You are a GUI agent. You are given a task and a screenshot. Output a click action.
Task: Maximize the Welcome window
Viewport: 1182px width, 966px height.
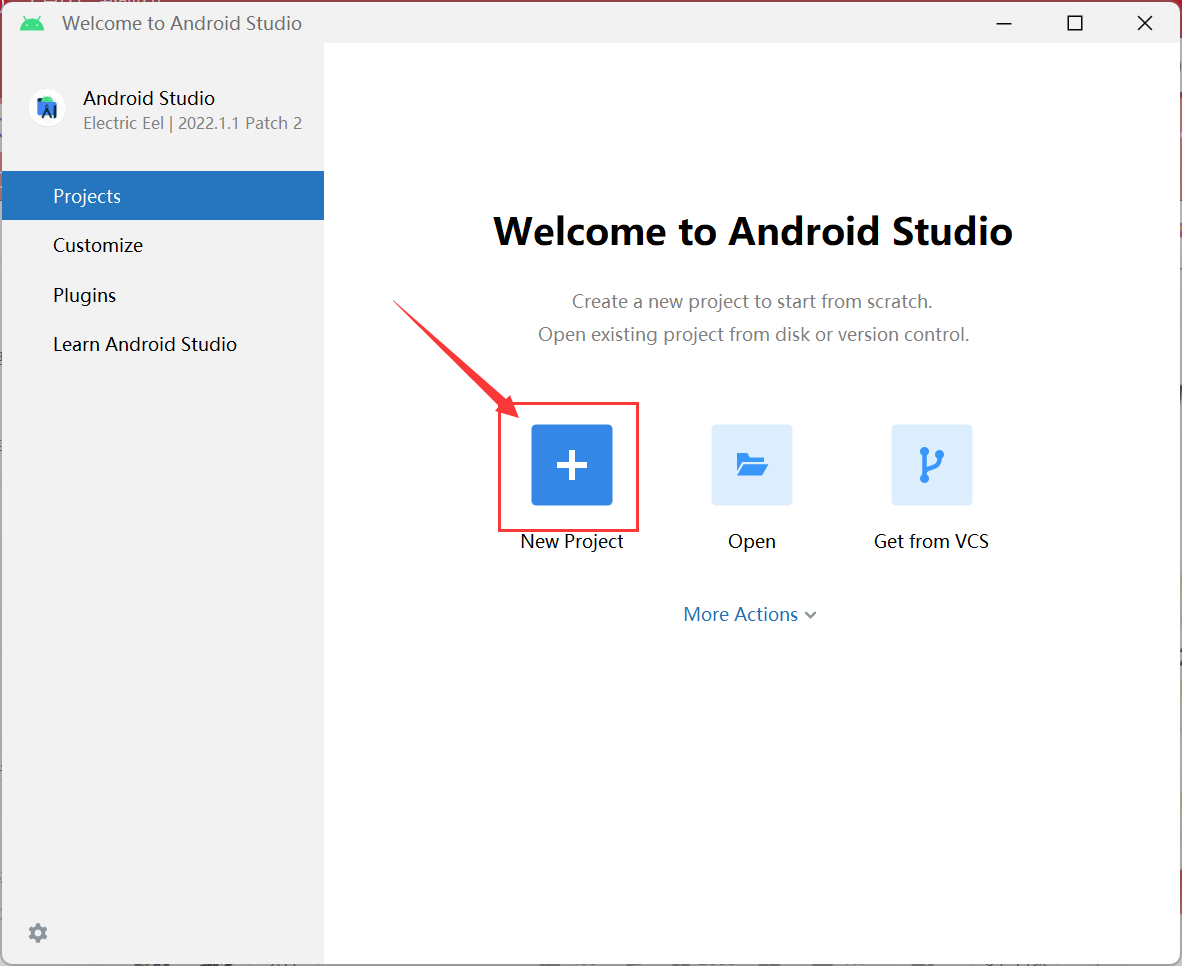[x=1075, y=23]
